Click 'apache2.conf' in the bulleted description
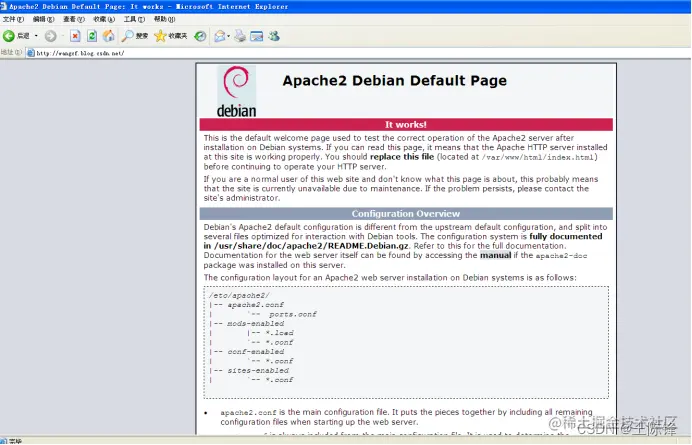Image resolution: width=692 pixels, height=445 pixels. coord(248,412)
